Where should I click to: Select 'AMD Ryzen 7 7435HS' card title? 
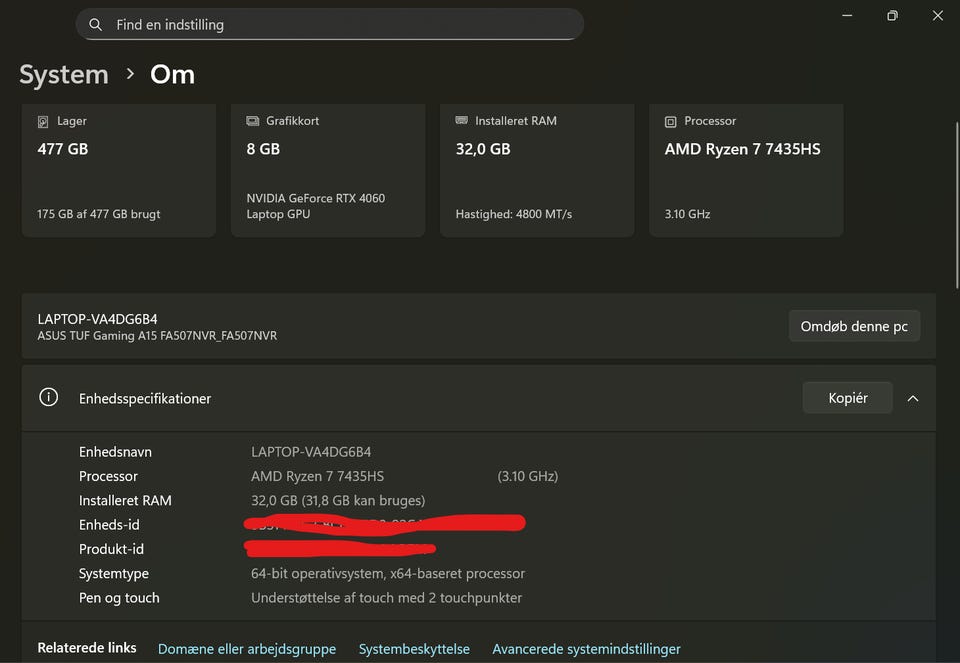point(742,149)
